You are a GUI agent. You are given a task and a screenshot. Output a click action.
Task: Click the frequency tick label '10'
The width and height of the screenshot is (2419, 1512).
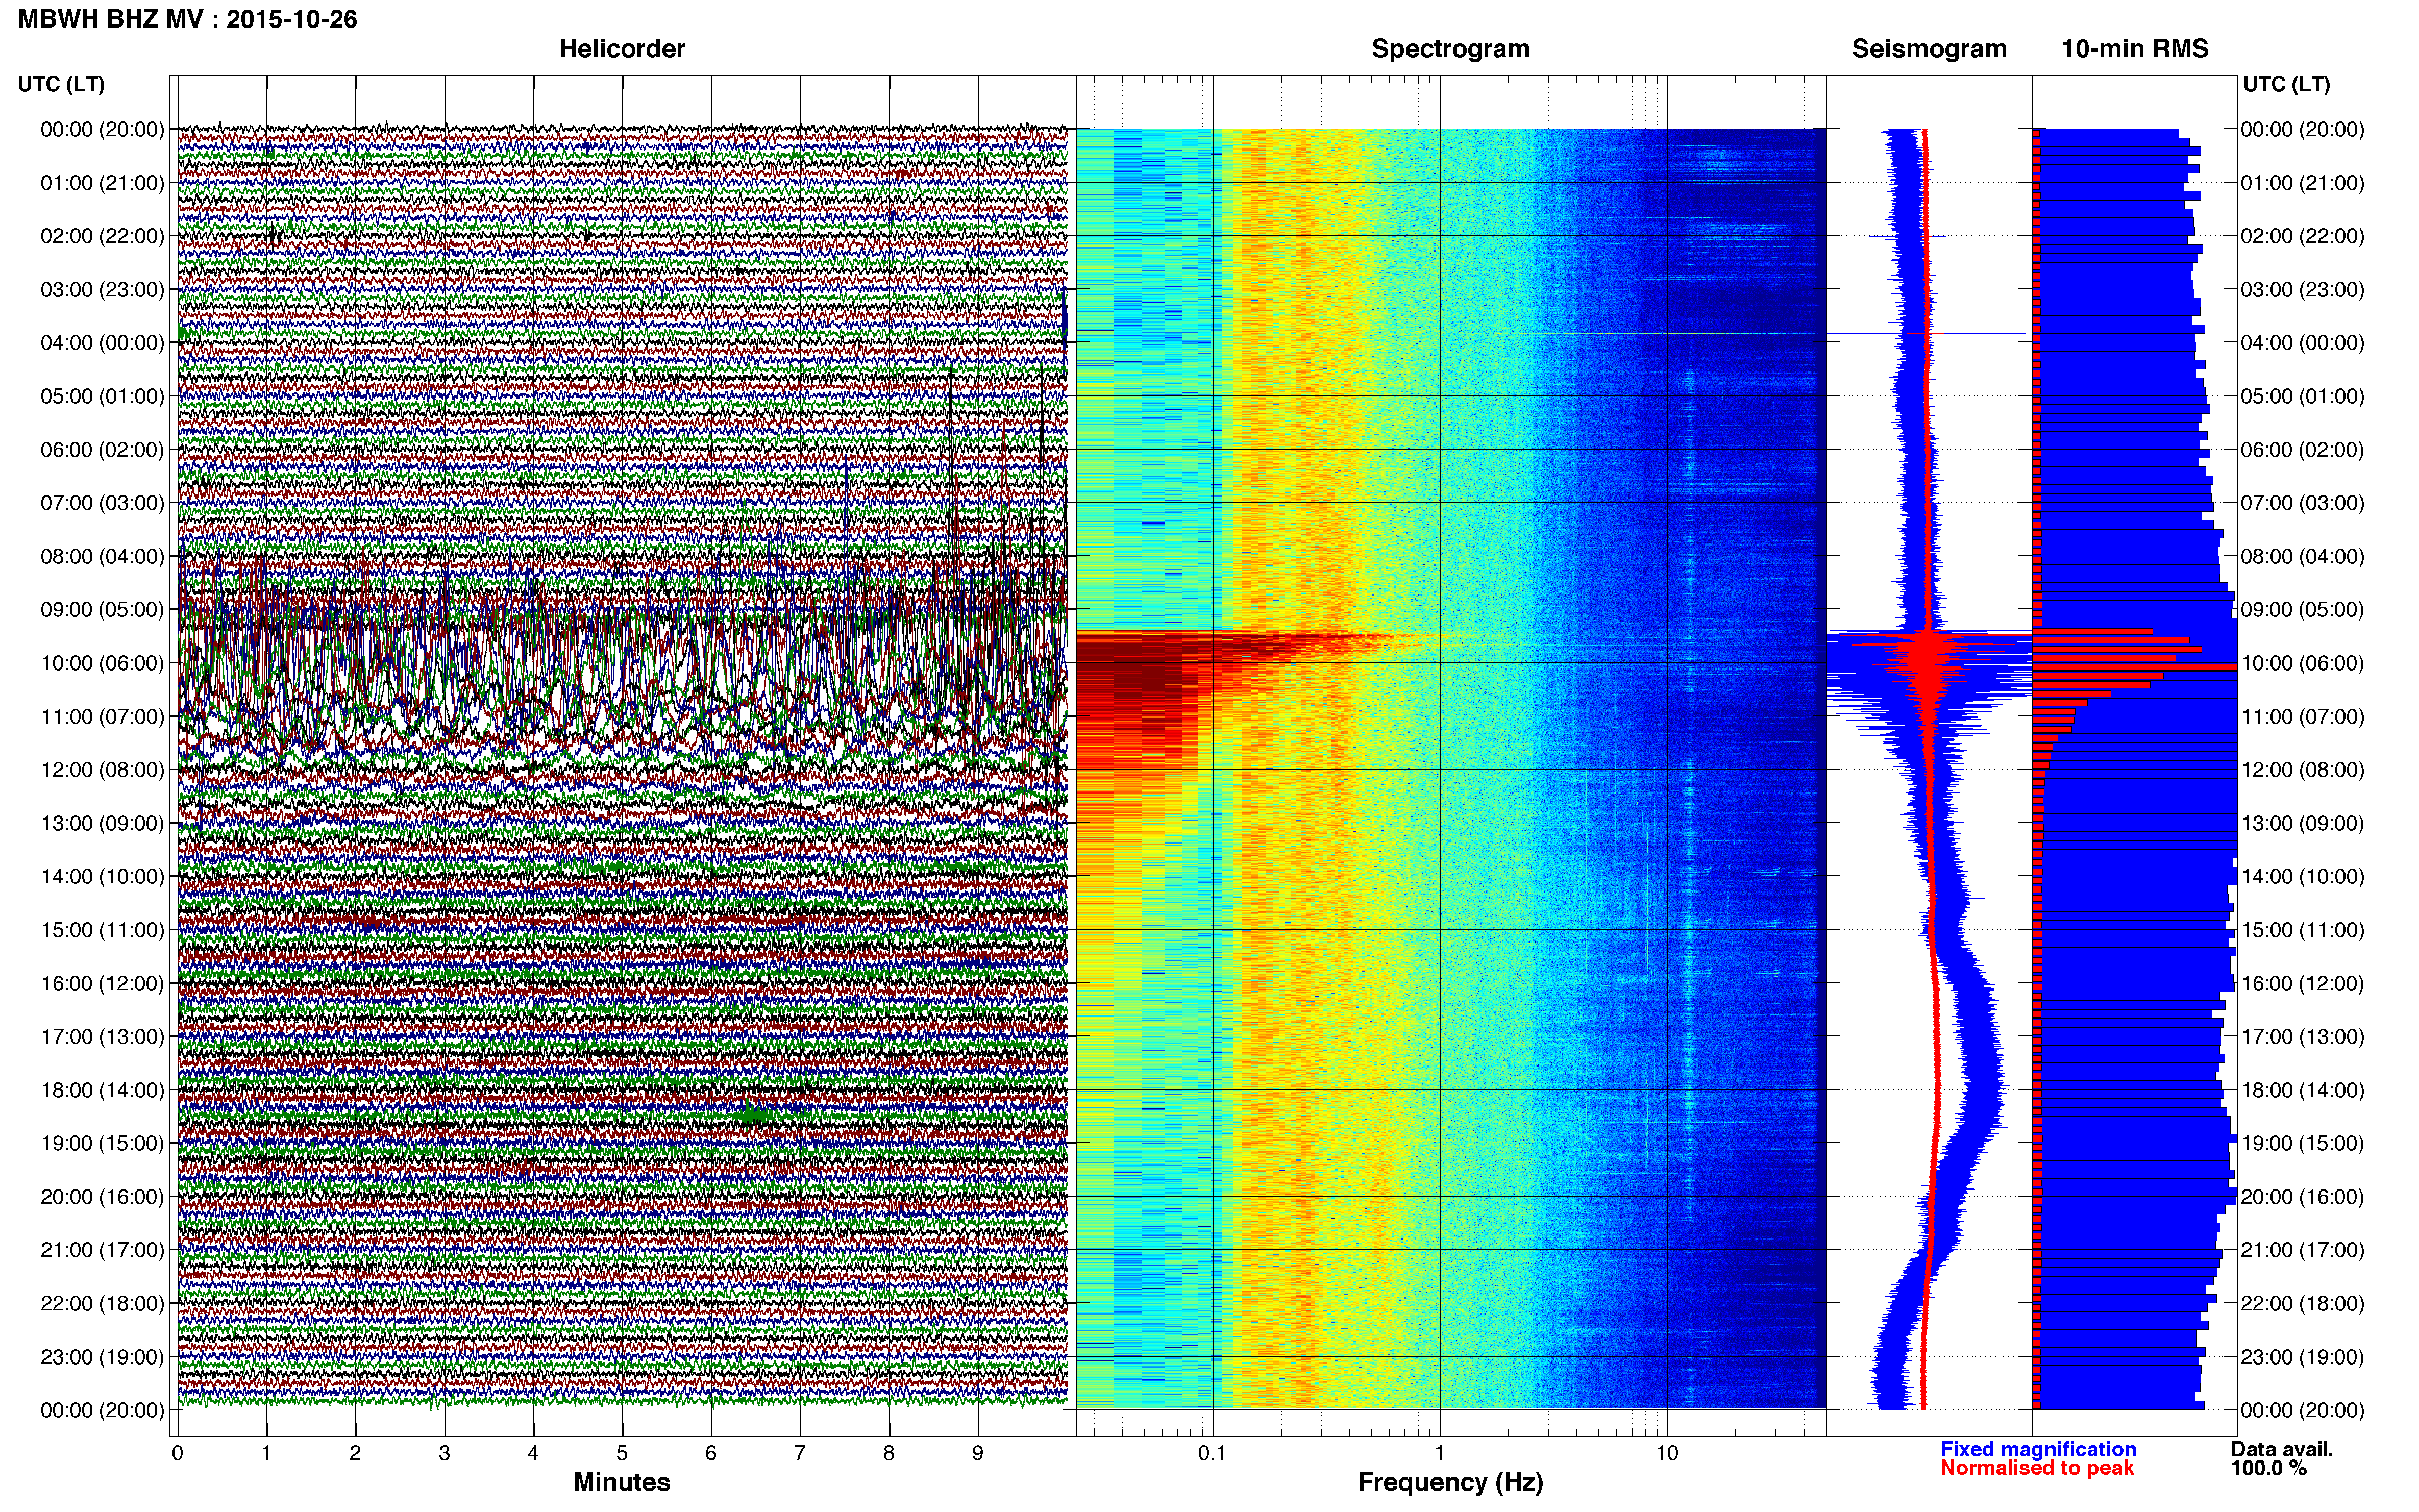click(1667, 1454)
